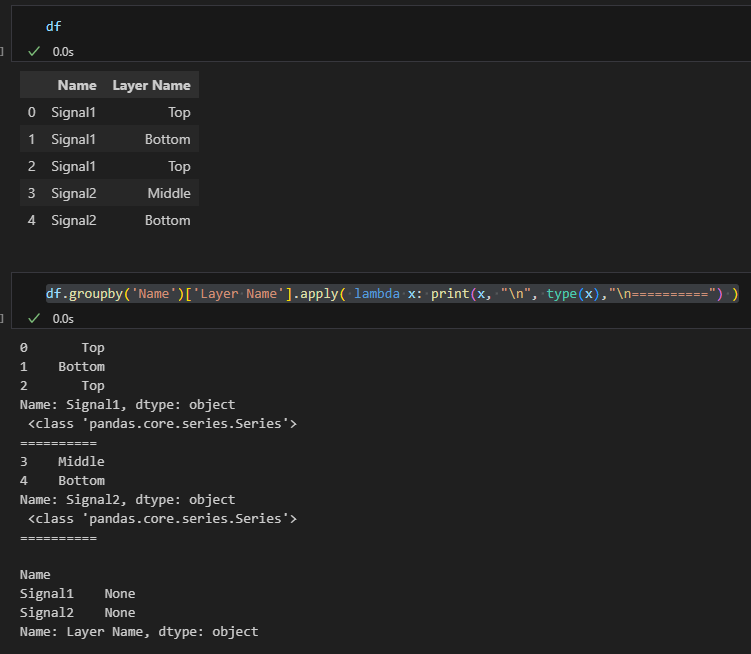The width and height of the screenshot is (751, 654).
Task: Click the 'Signal1 None' result line
Action: coord(78,594)
